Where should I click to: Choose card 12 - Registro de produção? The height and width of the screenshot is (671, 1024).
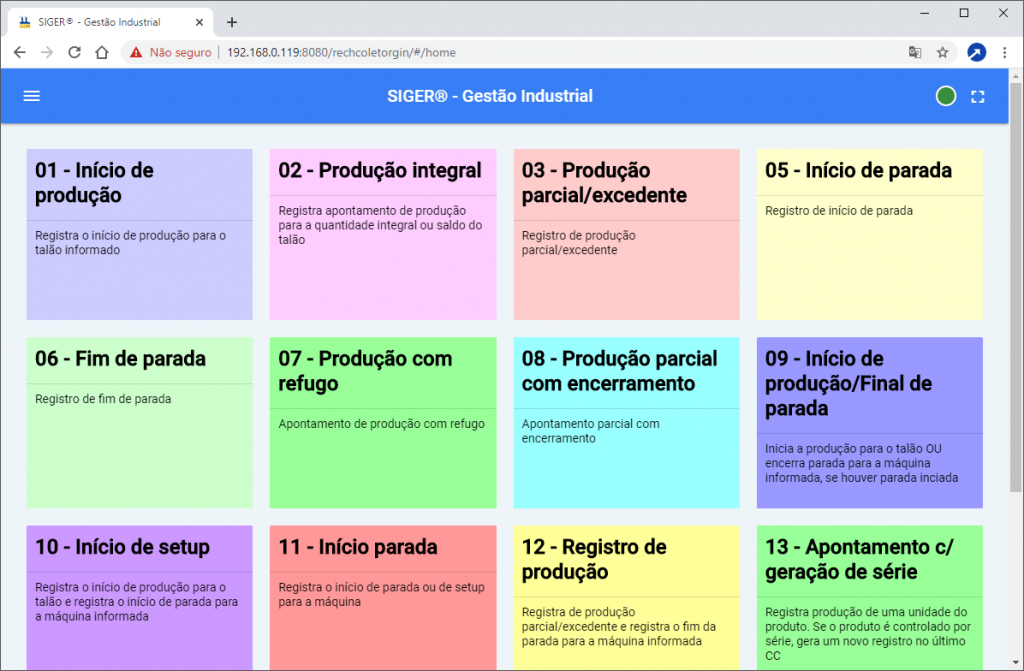pos(626,598)
